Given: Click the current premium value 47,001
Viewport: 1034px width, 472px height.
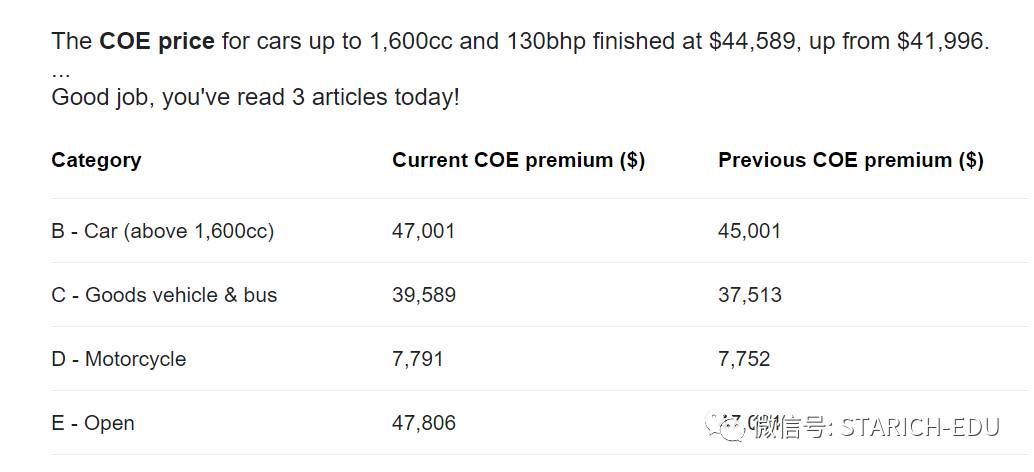Looking at the screenshot, I should [423, 231].
